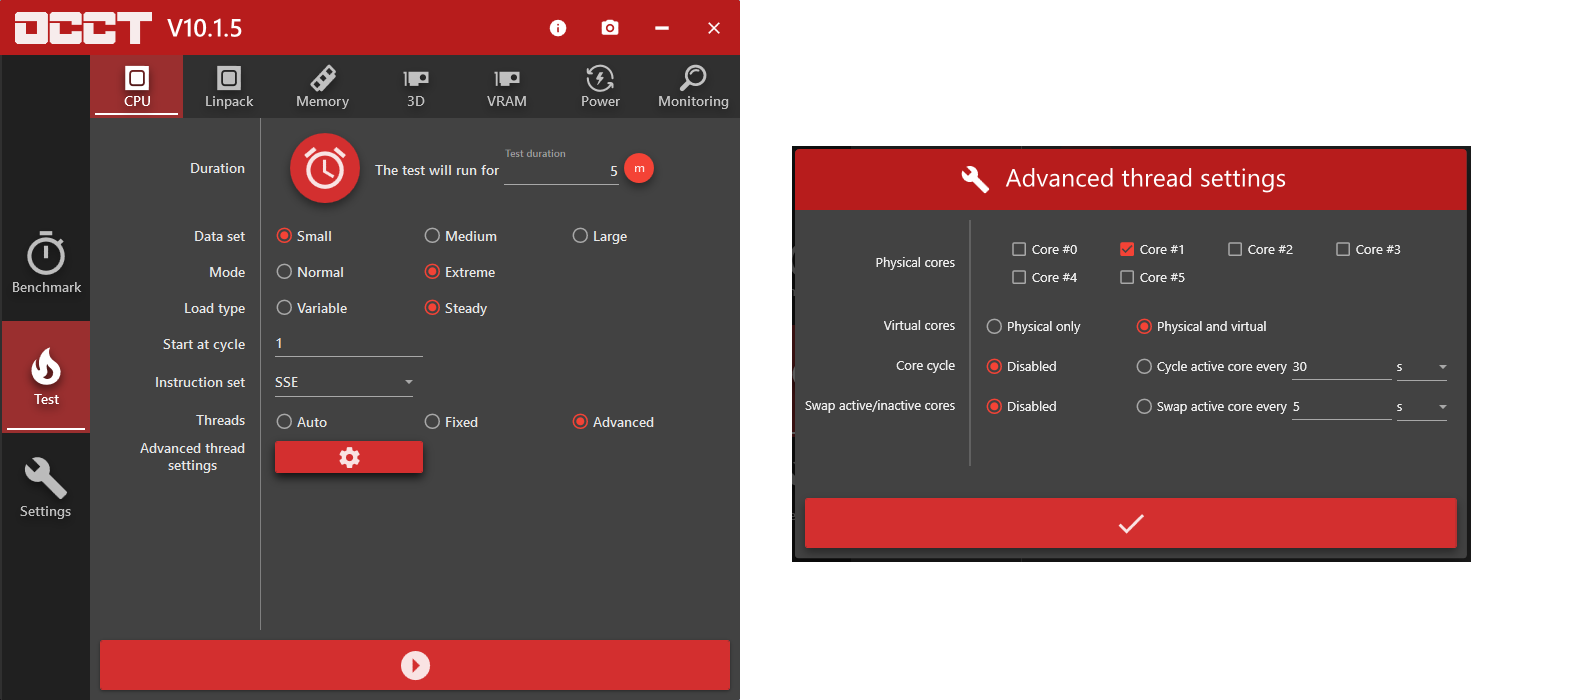
Task: Enable Core #5 checkbox
Action: [x=1127, y=277]
